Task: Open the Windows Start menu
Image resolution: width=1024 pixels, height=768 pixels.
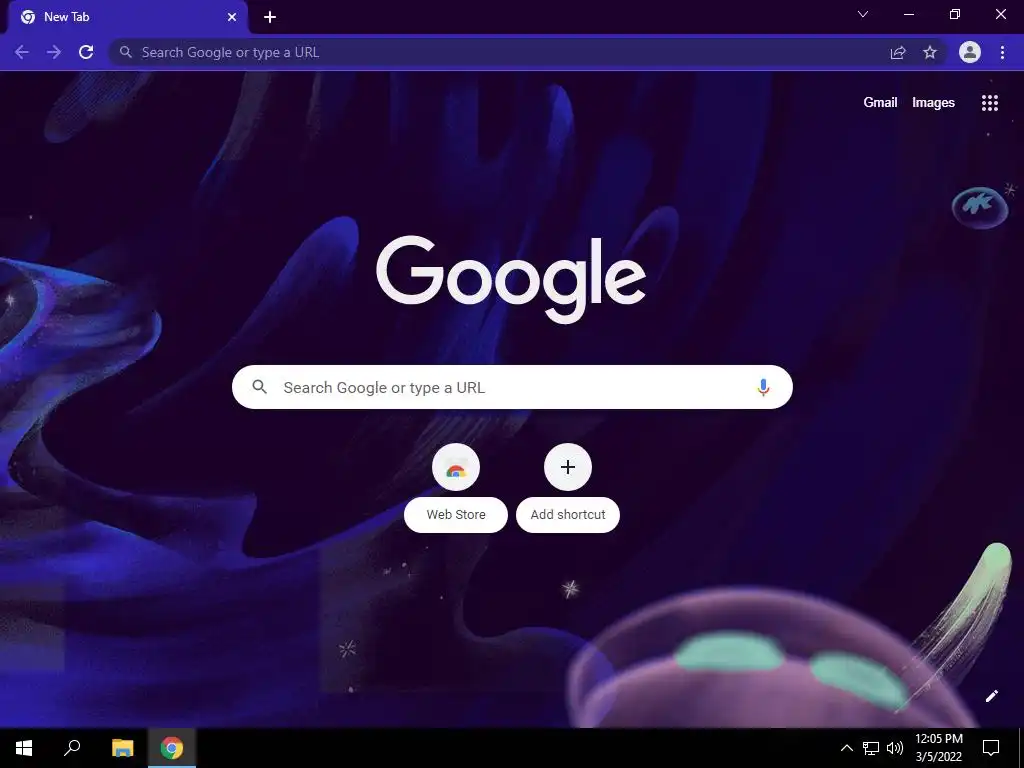Action: 24,748
